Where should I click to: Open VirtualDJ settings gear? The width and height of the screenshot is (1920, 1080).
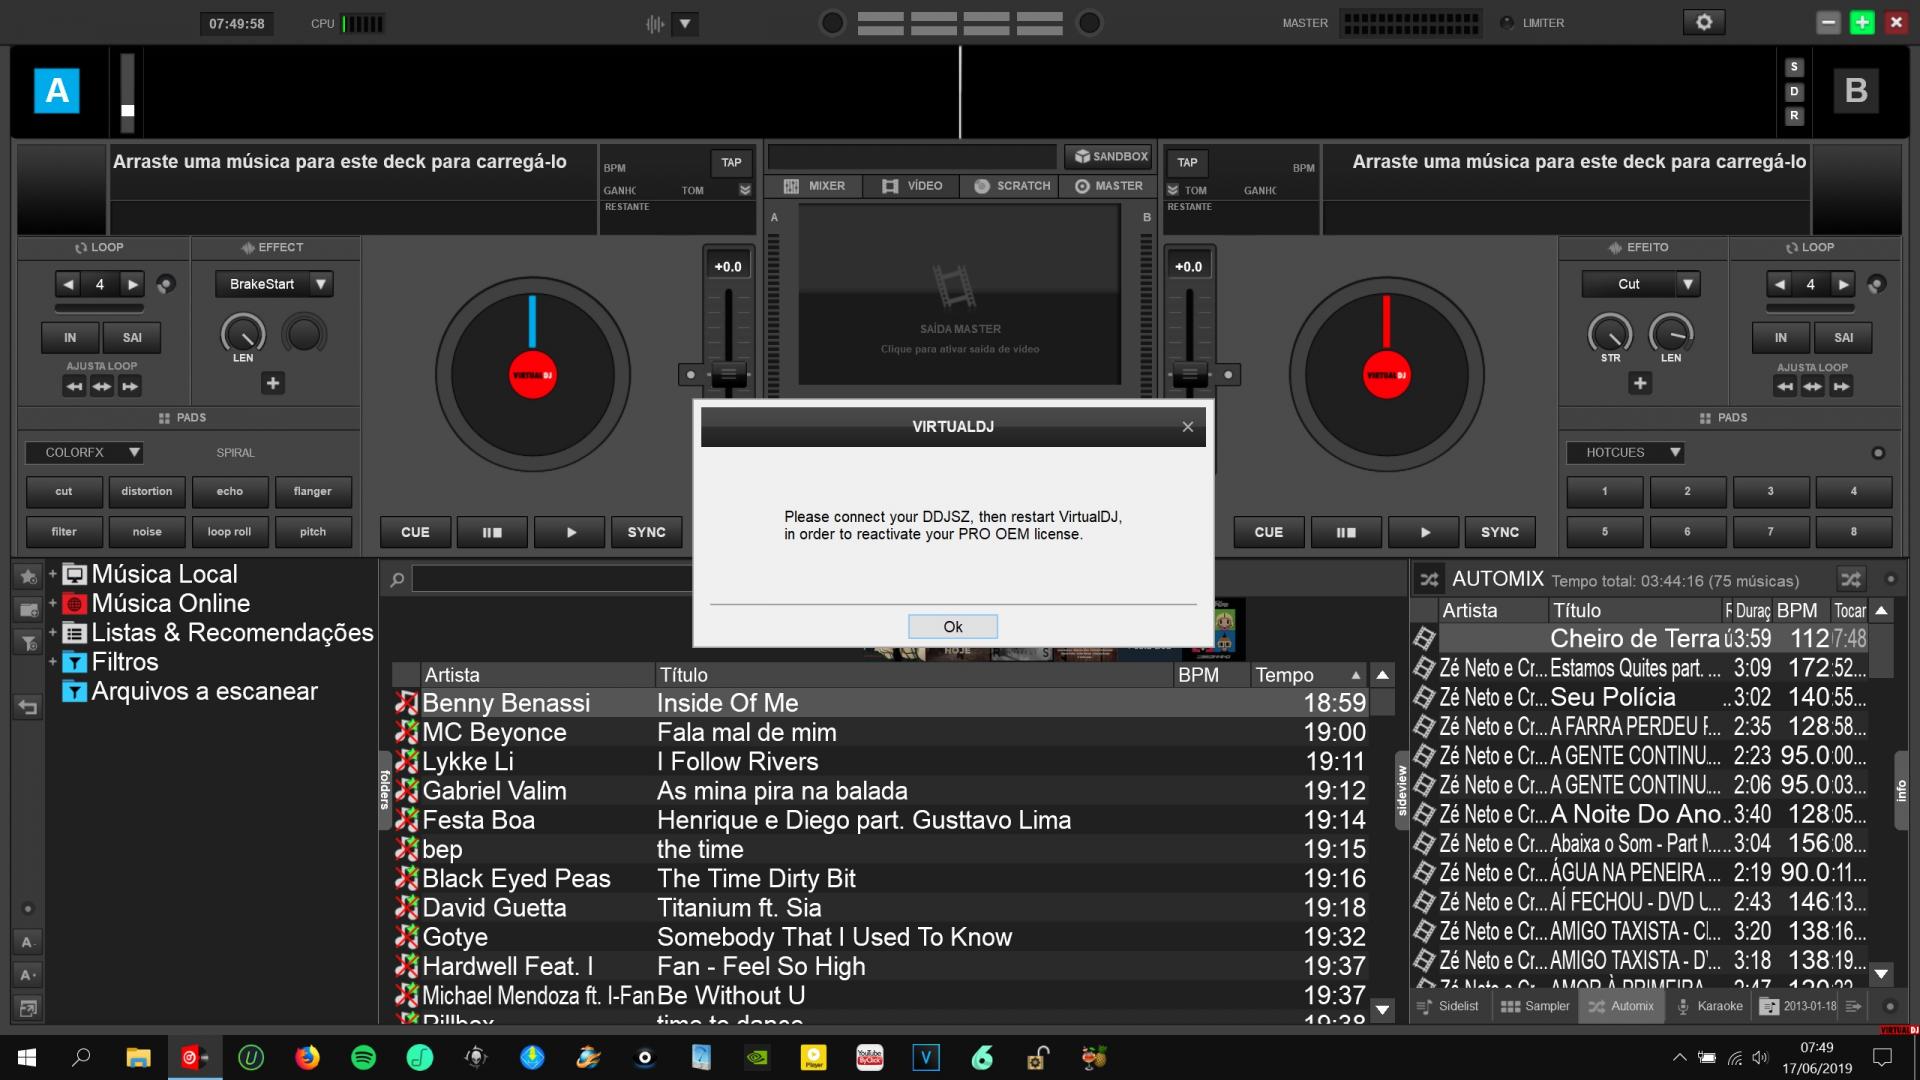pos(1703,21)
